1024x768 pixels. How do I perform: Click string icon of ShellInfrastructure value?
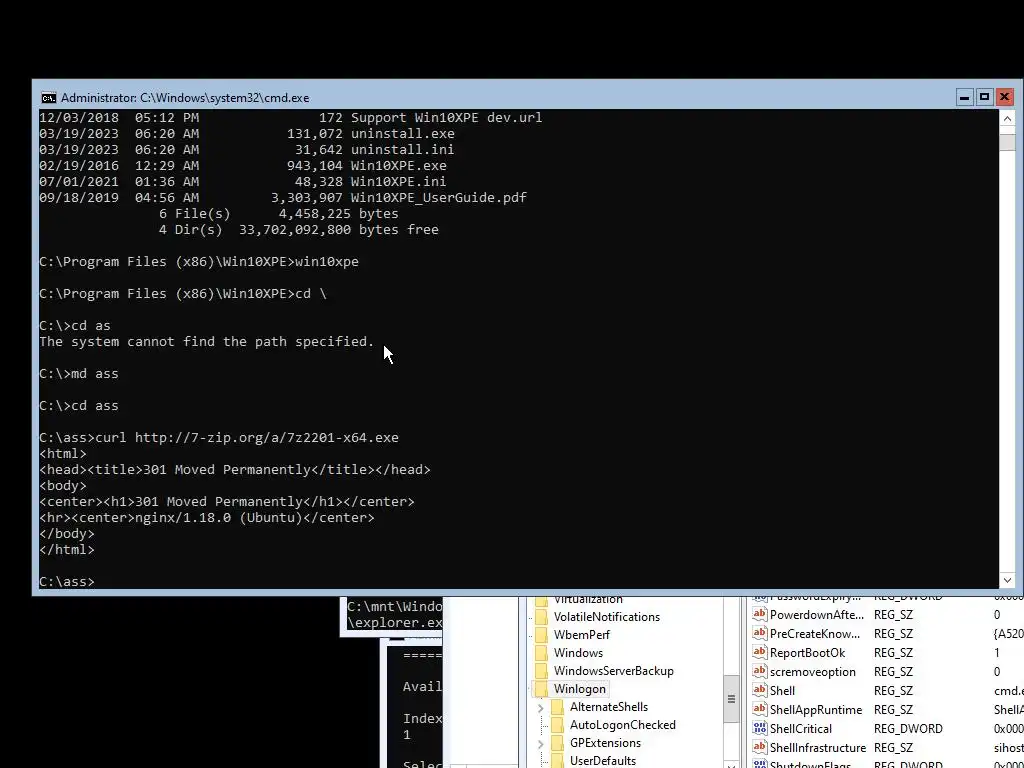pos(759,747)
